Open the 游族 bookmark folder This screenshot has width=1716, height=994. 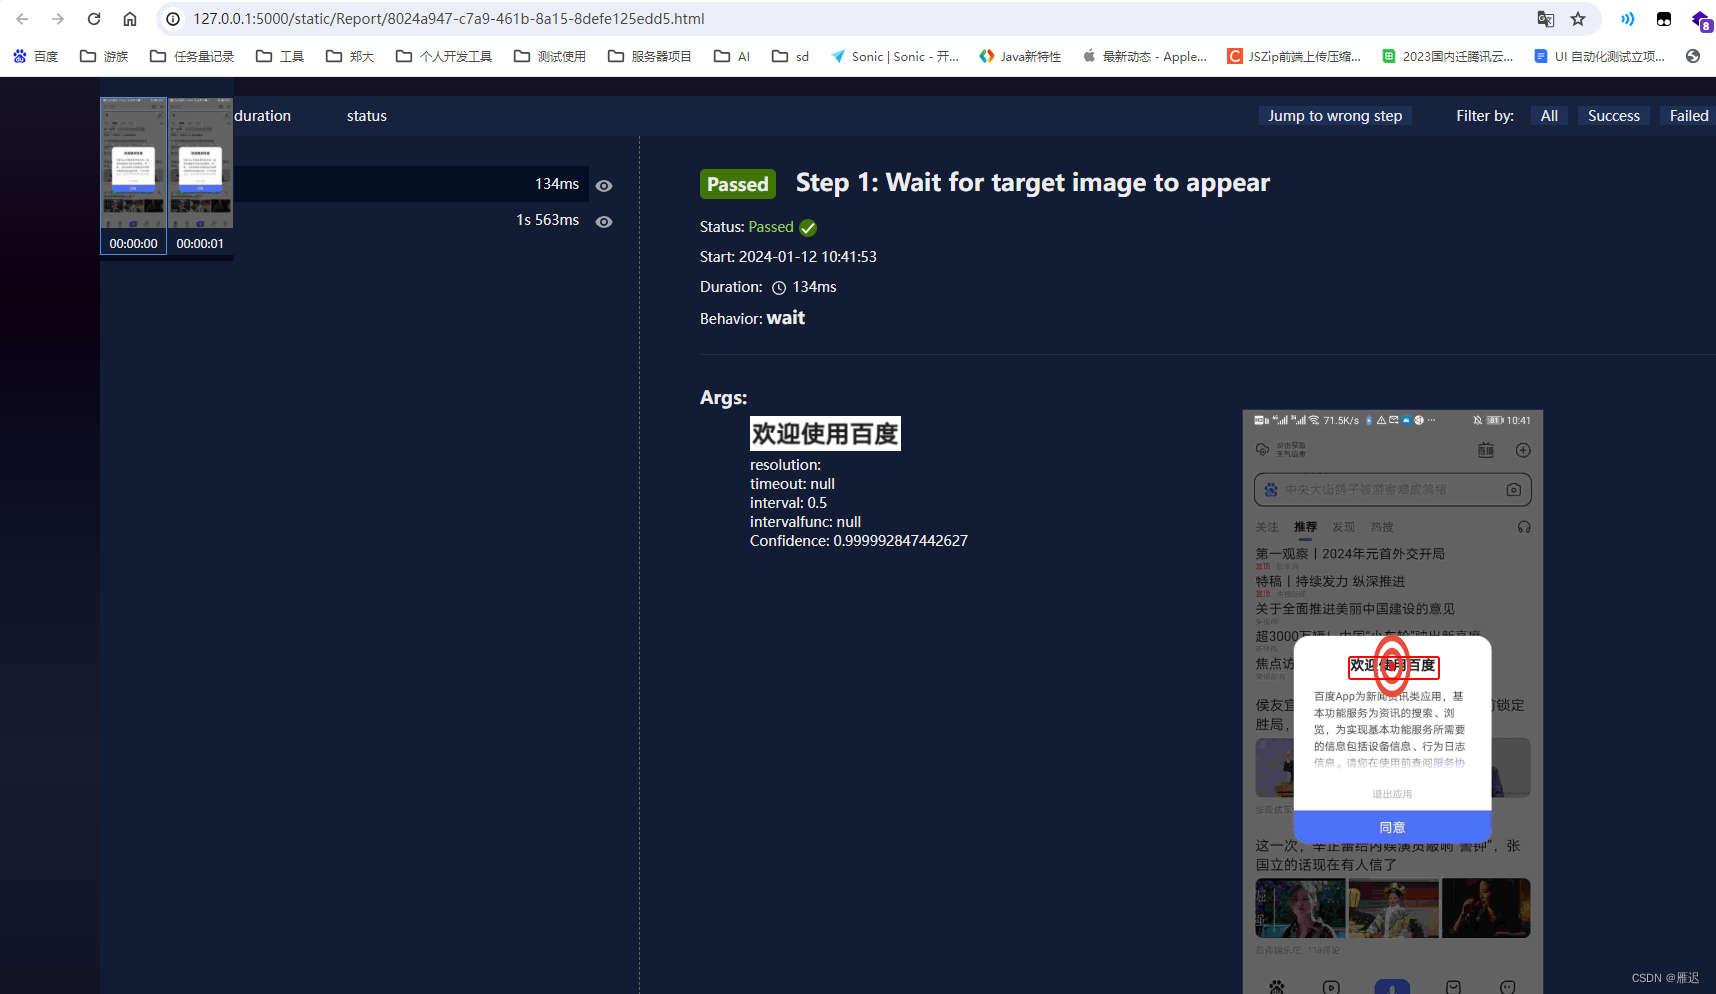click(104, 56)
